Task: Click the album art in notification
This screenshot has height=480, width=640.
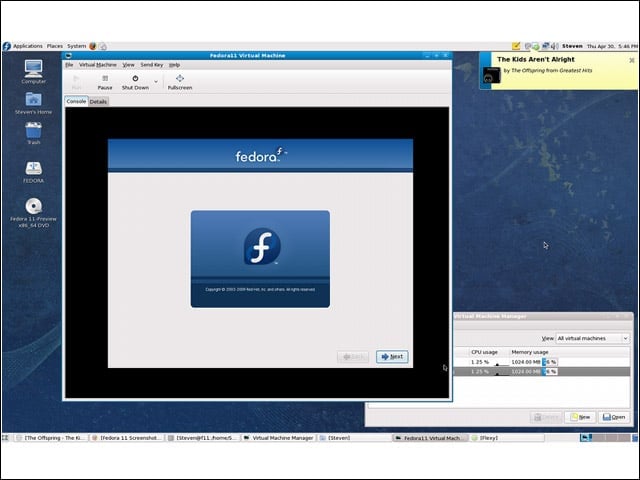Action: point(491,75)
